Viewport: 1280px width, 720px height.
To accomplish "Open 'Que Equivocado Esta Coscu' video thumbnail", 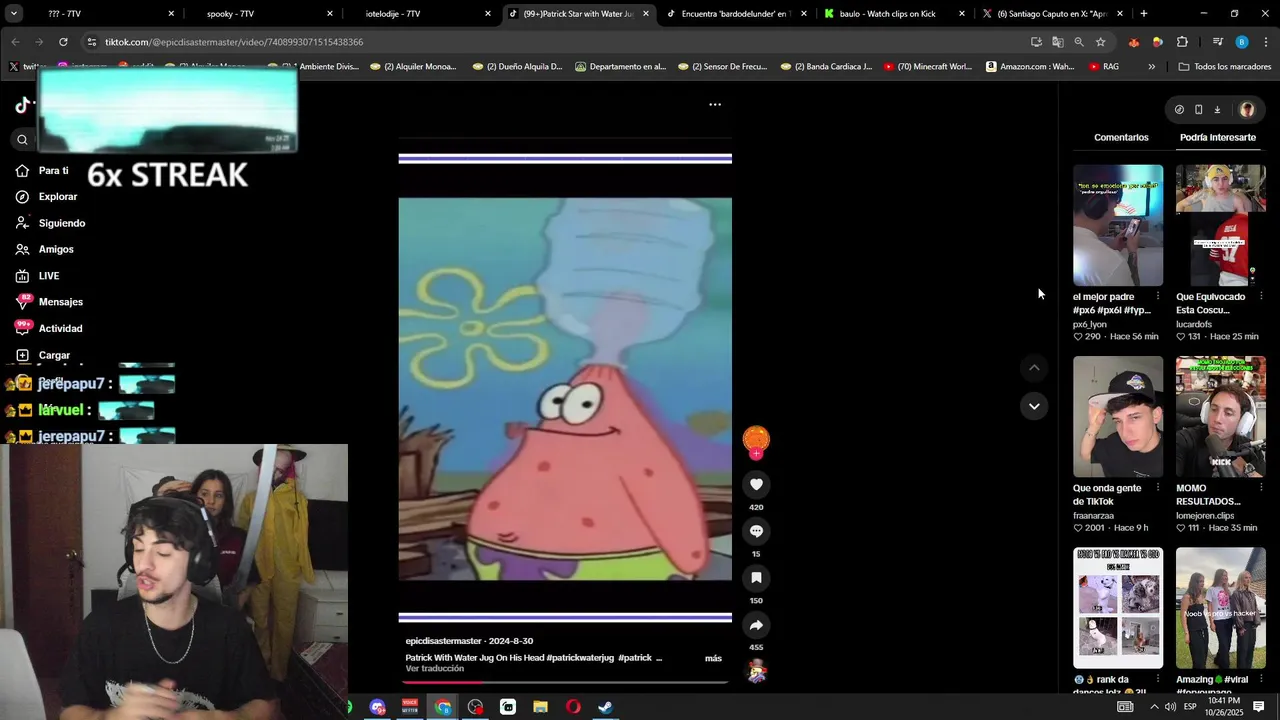I will click(x=1220, y=225).
